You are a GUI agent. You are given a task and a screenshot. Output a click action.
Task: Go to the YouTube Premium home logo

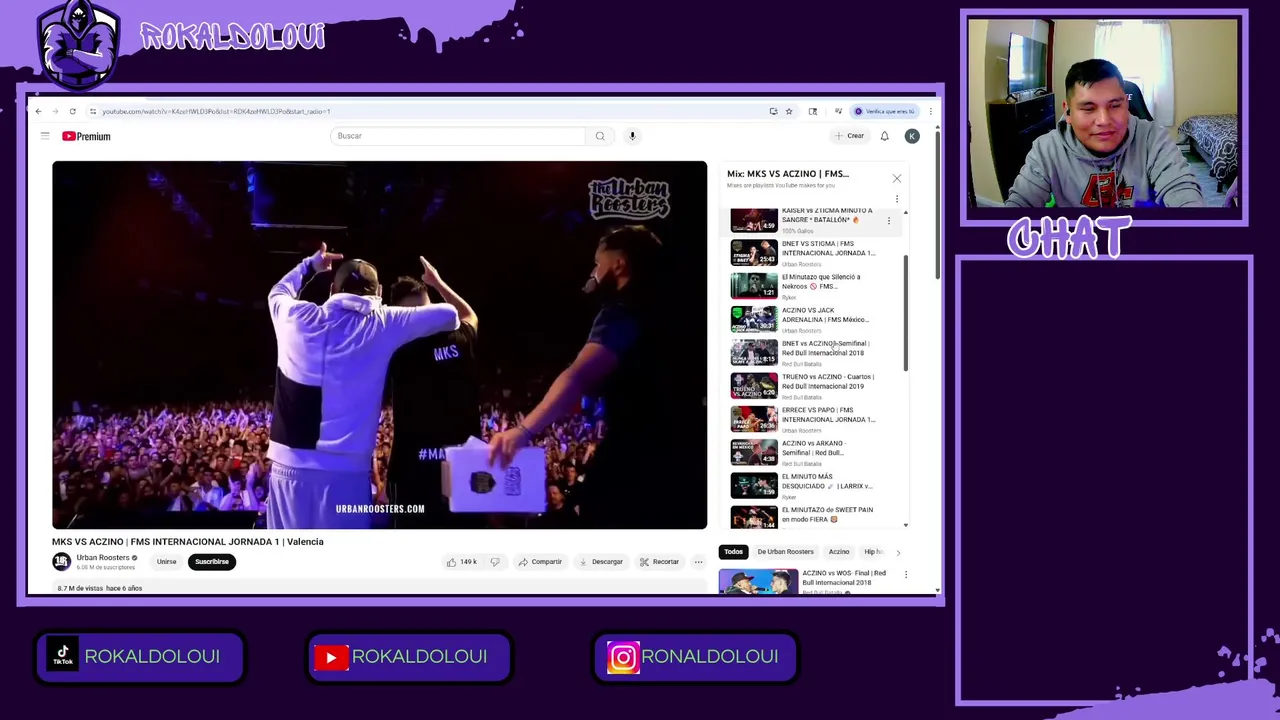[x=86, y=136]
